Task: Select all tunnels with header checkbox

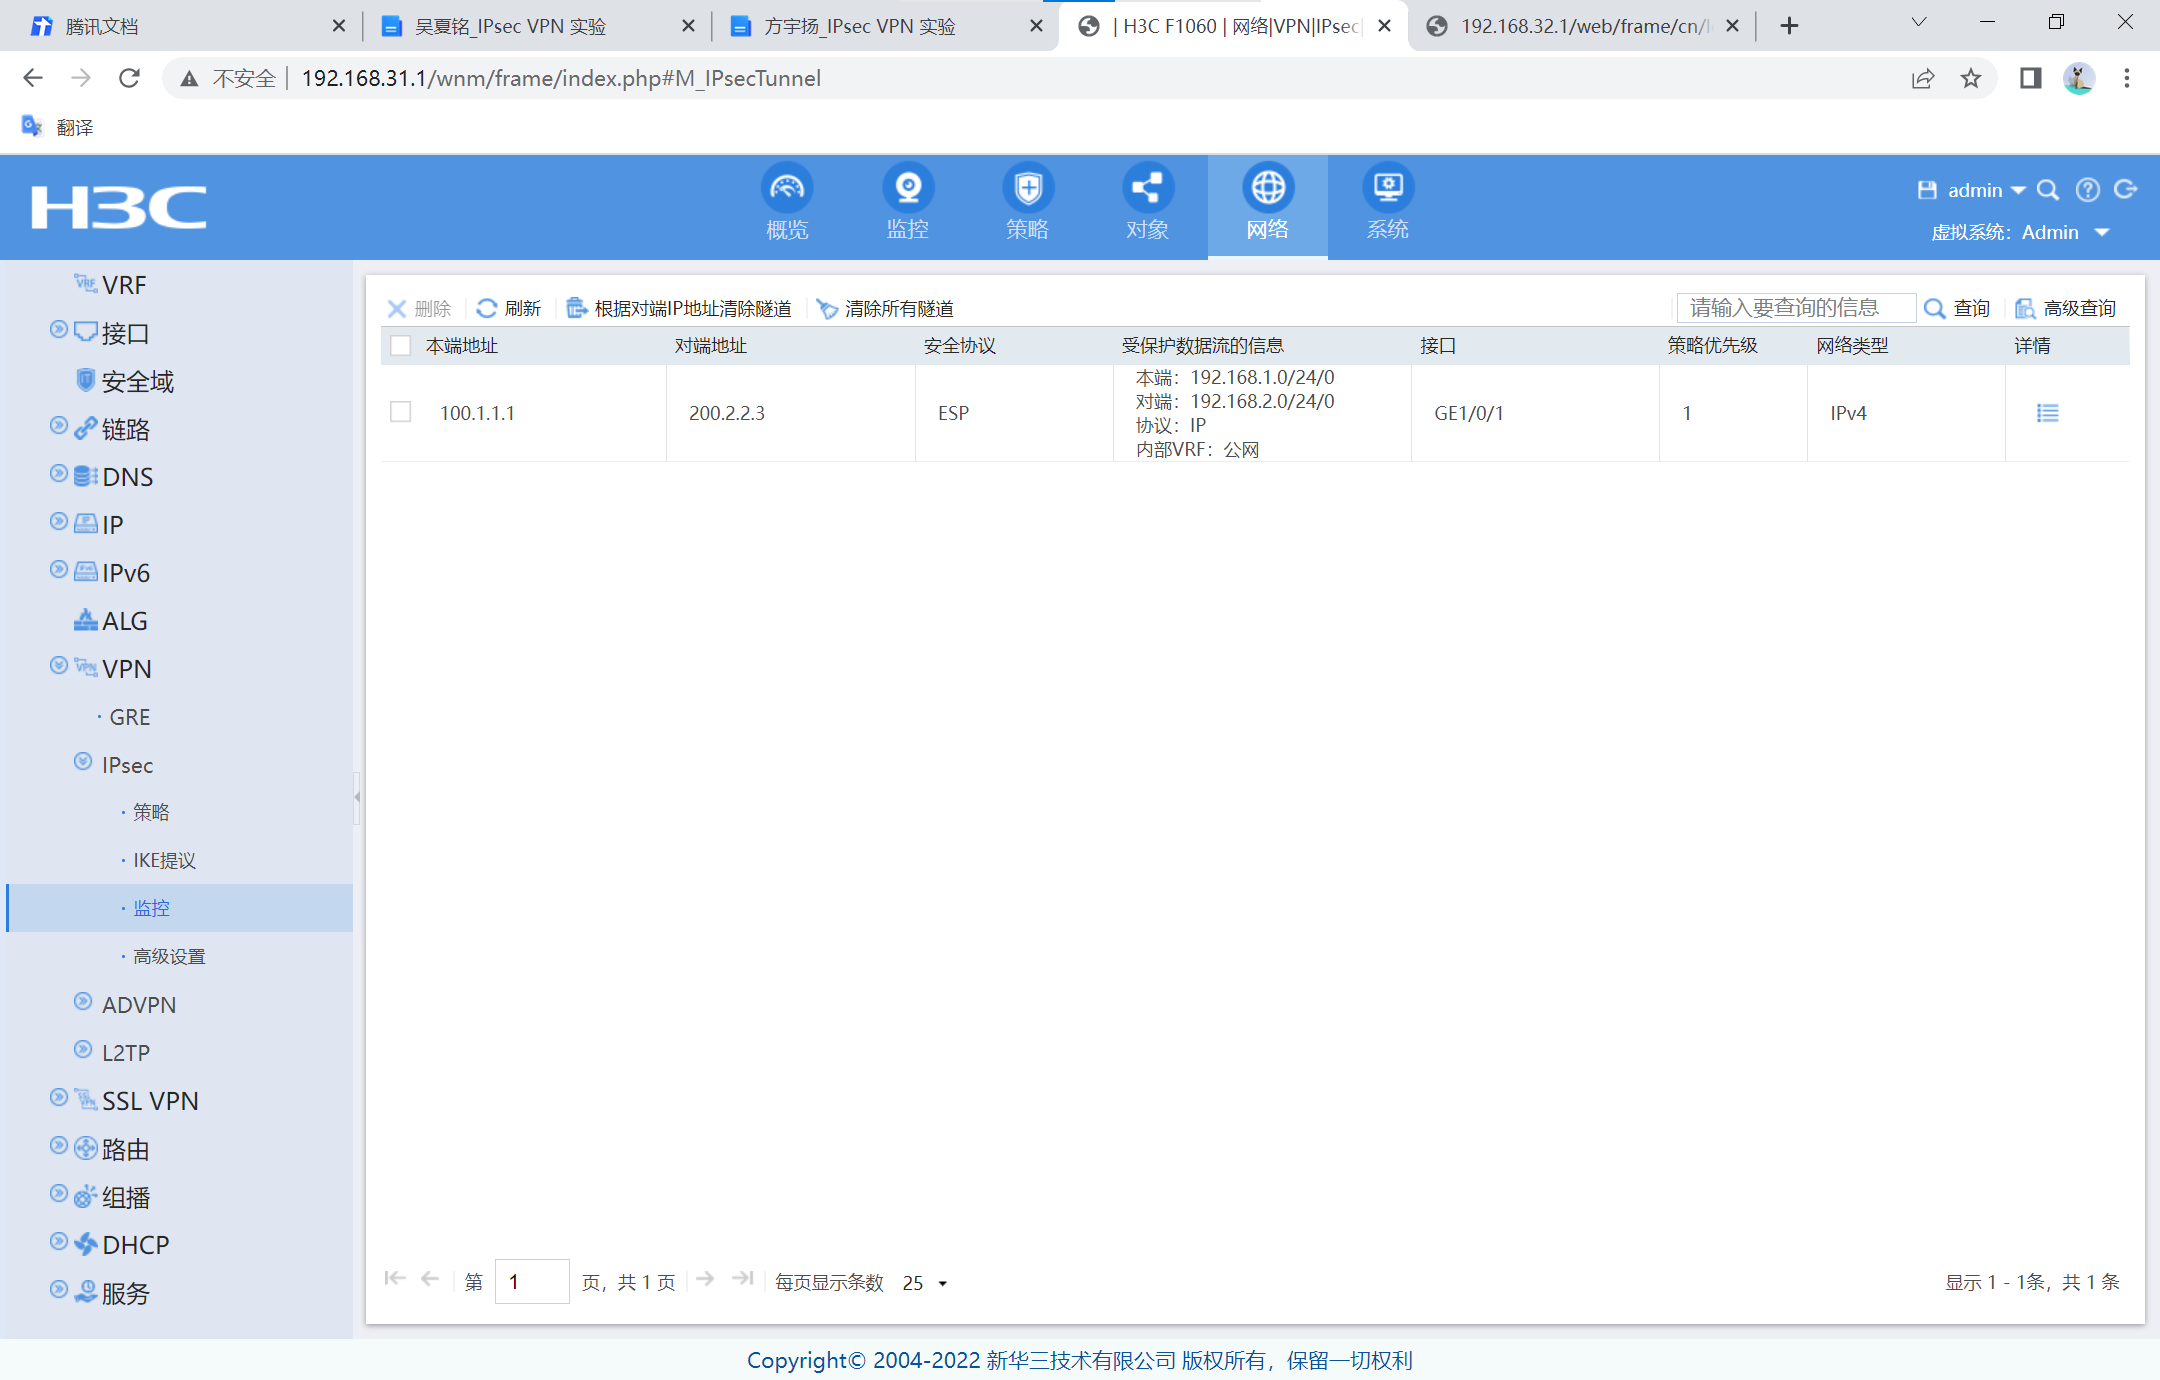Action: [400, 345]
